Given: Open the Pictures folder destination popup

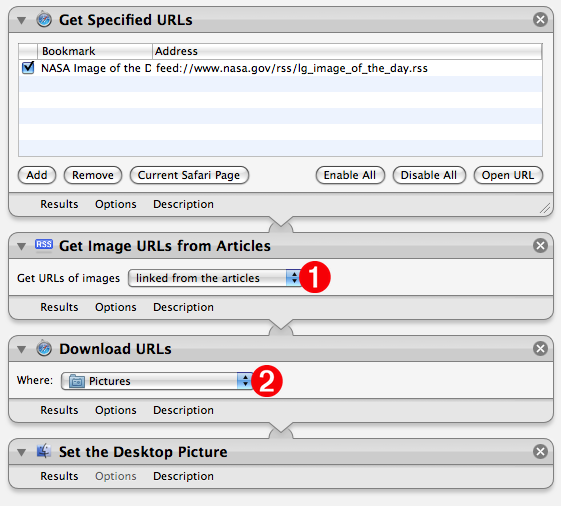Looking at the screenshot, I should coord(157,381).
